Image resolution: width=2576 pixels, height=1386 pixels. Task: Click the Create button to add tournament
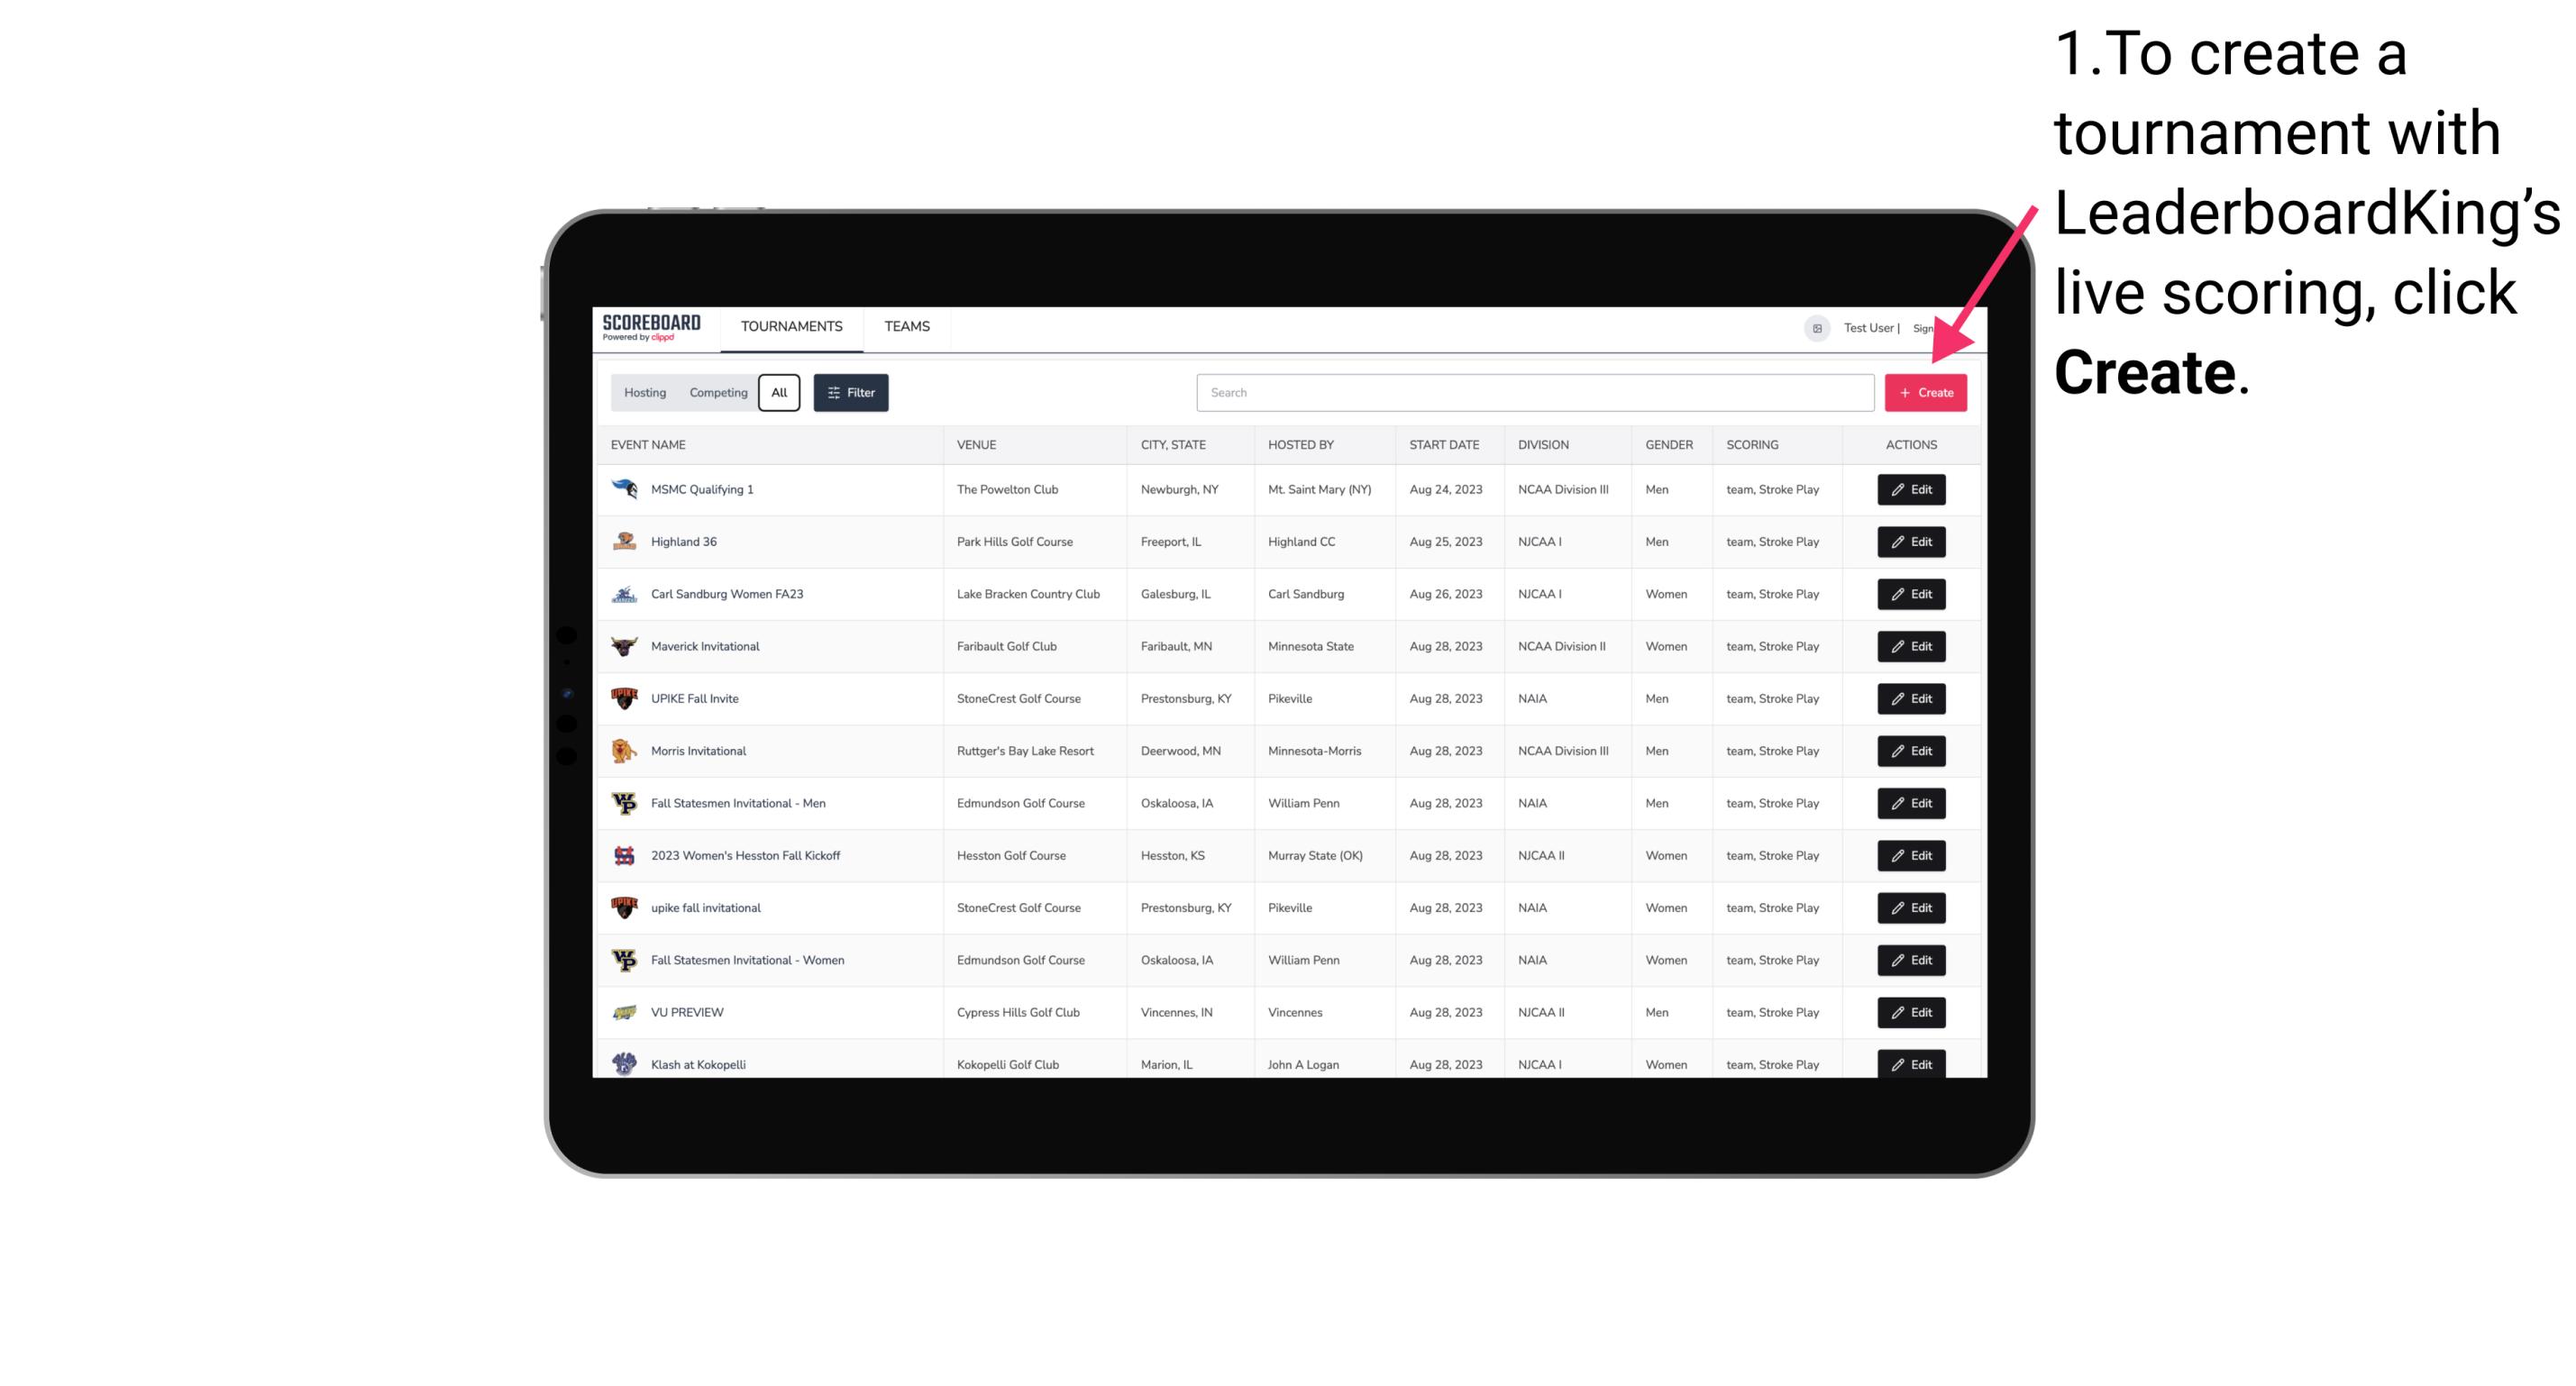click(x=1925, y=391)
